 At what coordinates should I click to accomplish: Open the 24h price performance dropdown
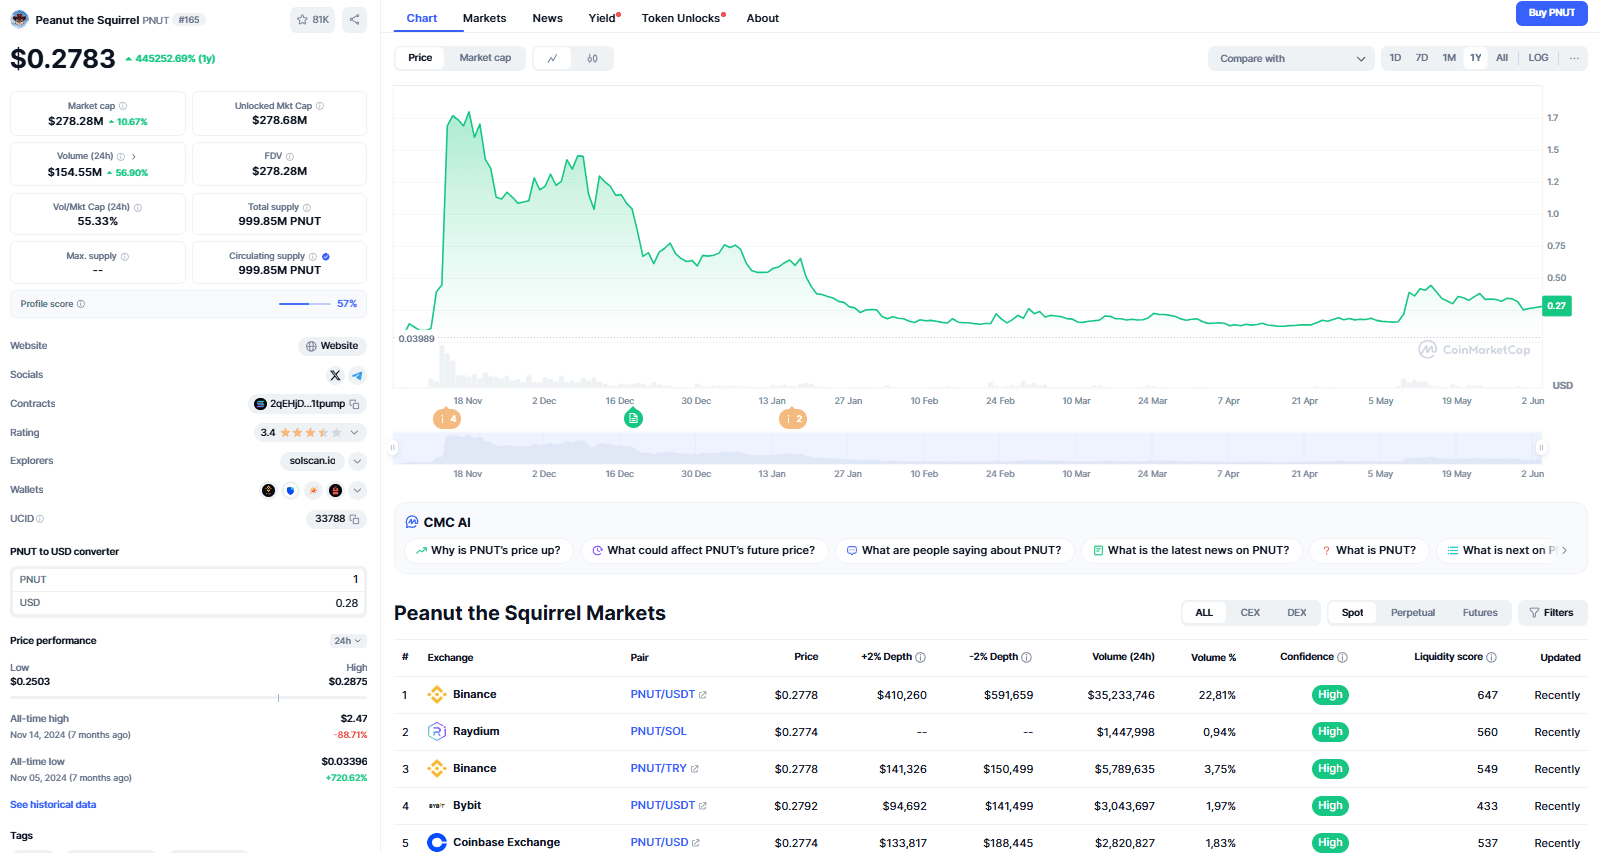[348, 641]
